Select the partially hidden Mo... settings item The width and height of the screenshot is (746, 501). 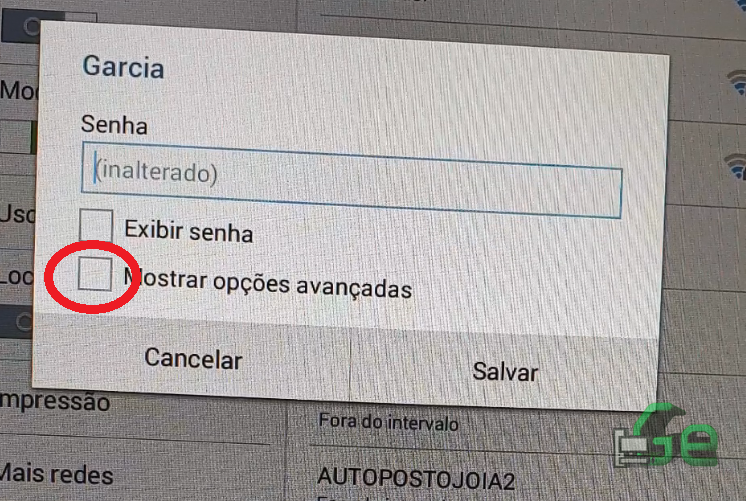(19, 90)
